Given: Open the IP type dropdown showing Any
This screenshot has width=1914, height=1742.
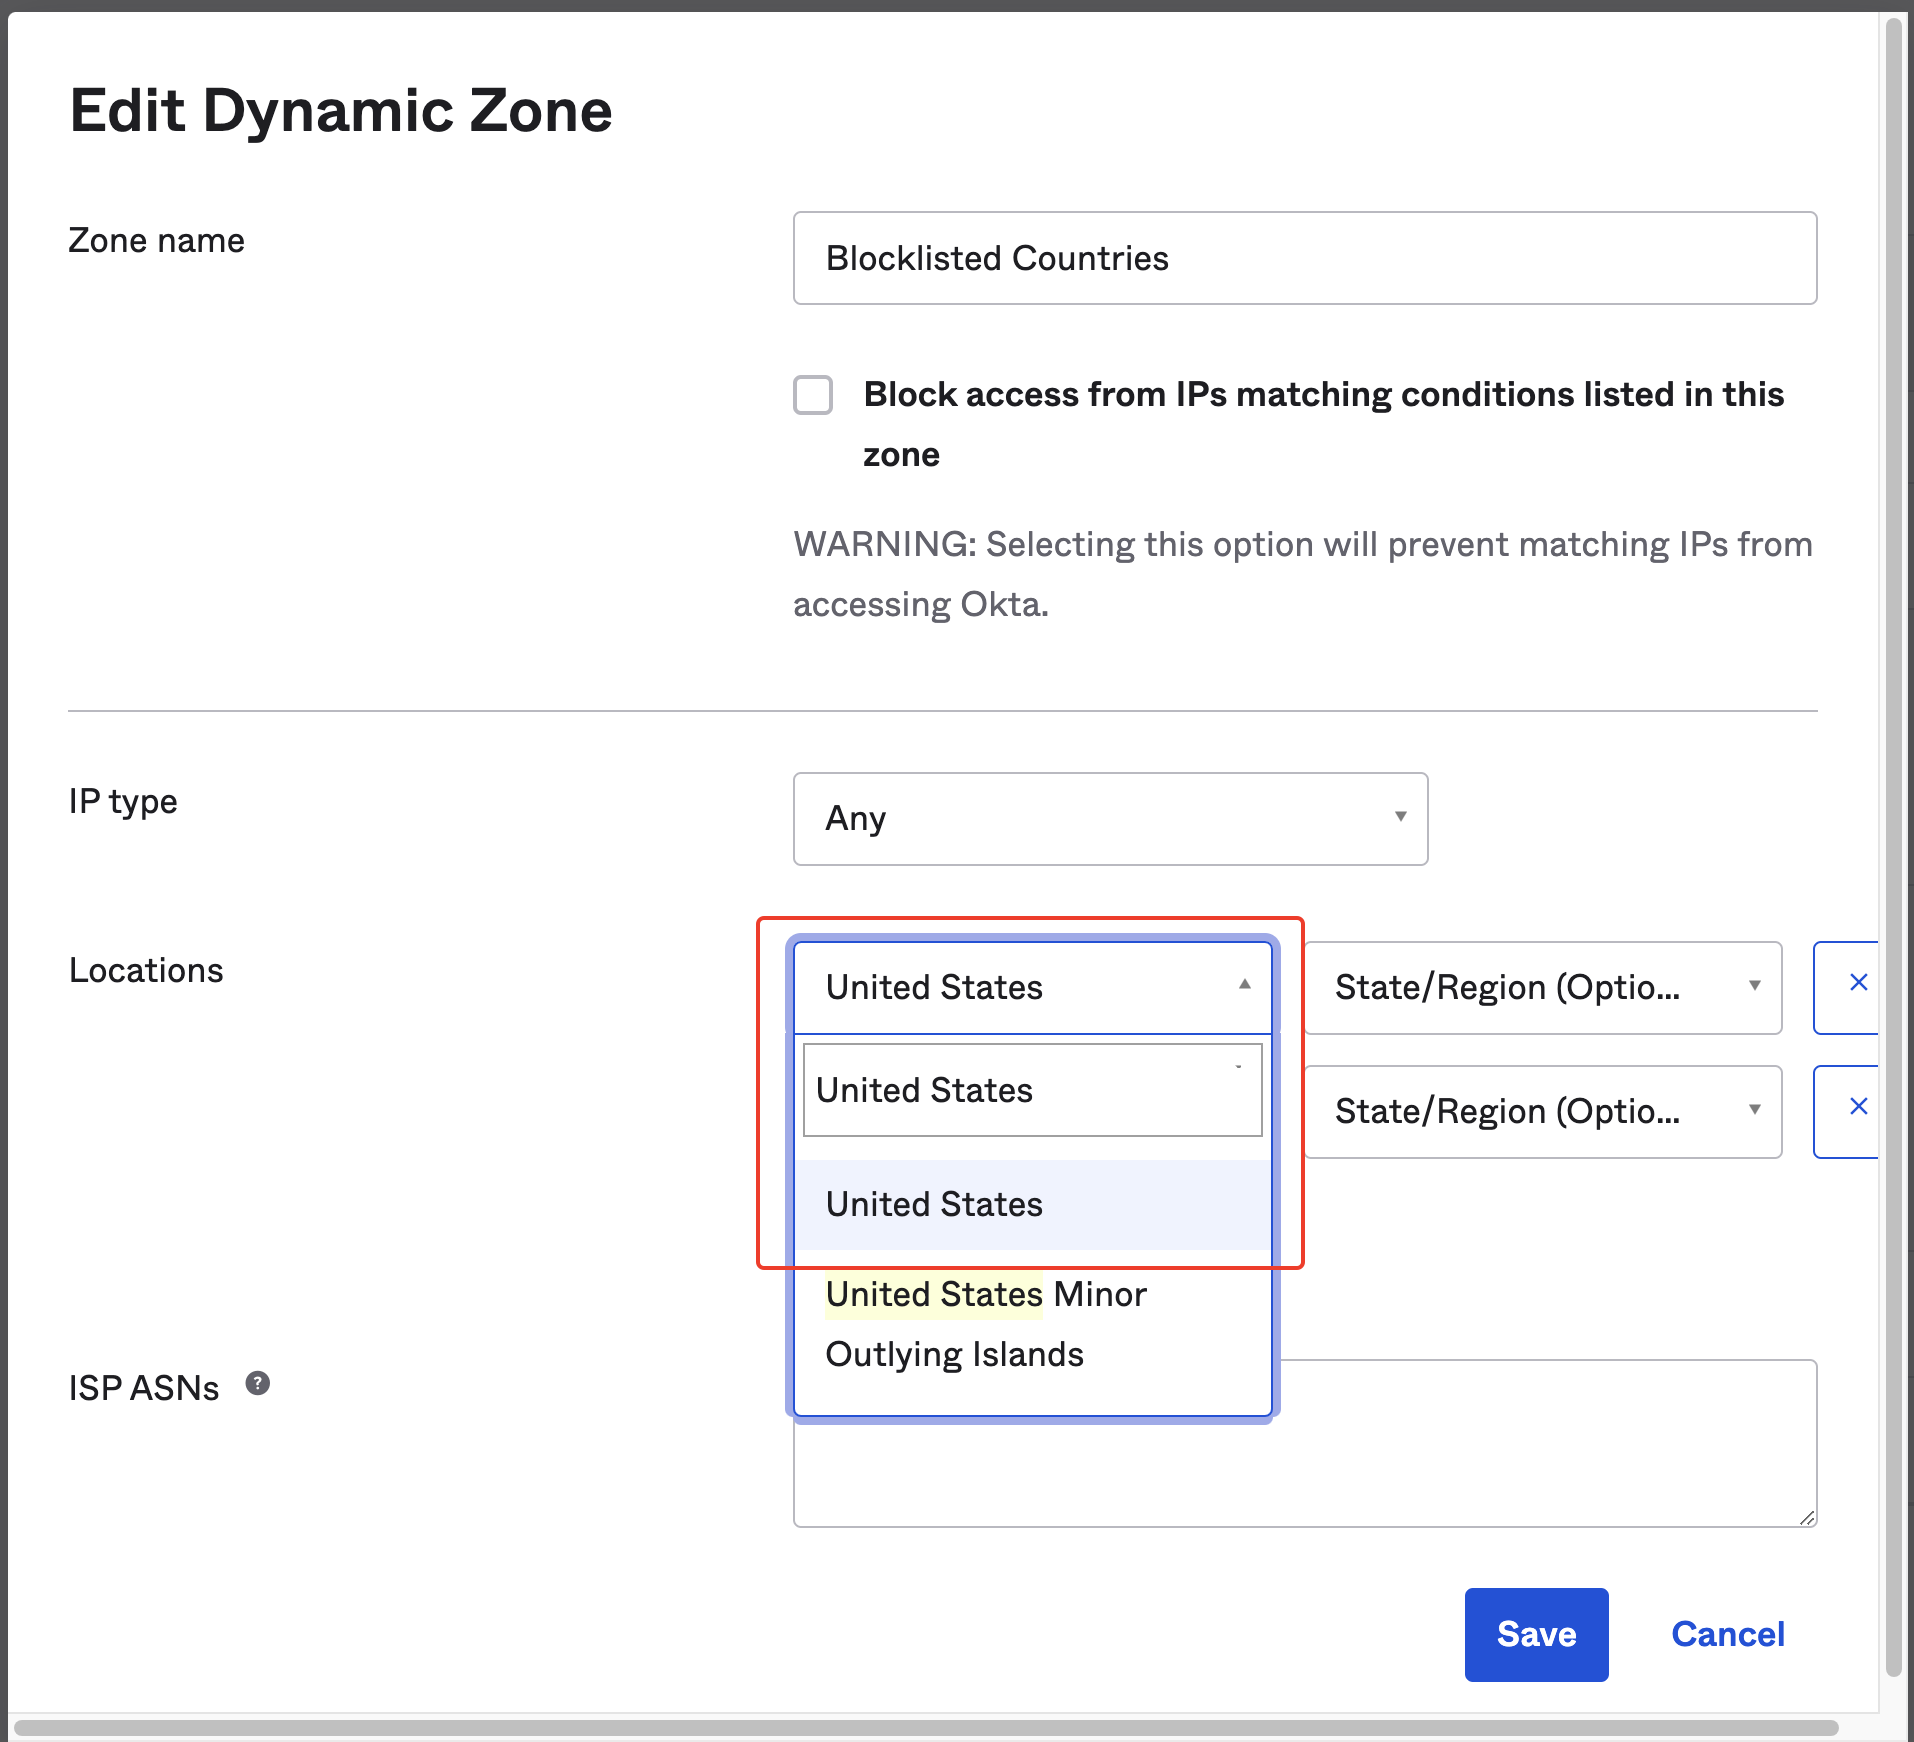Looking at the screenshot, I should tap(1110, 819).
